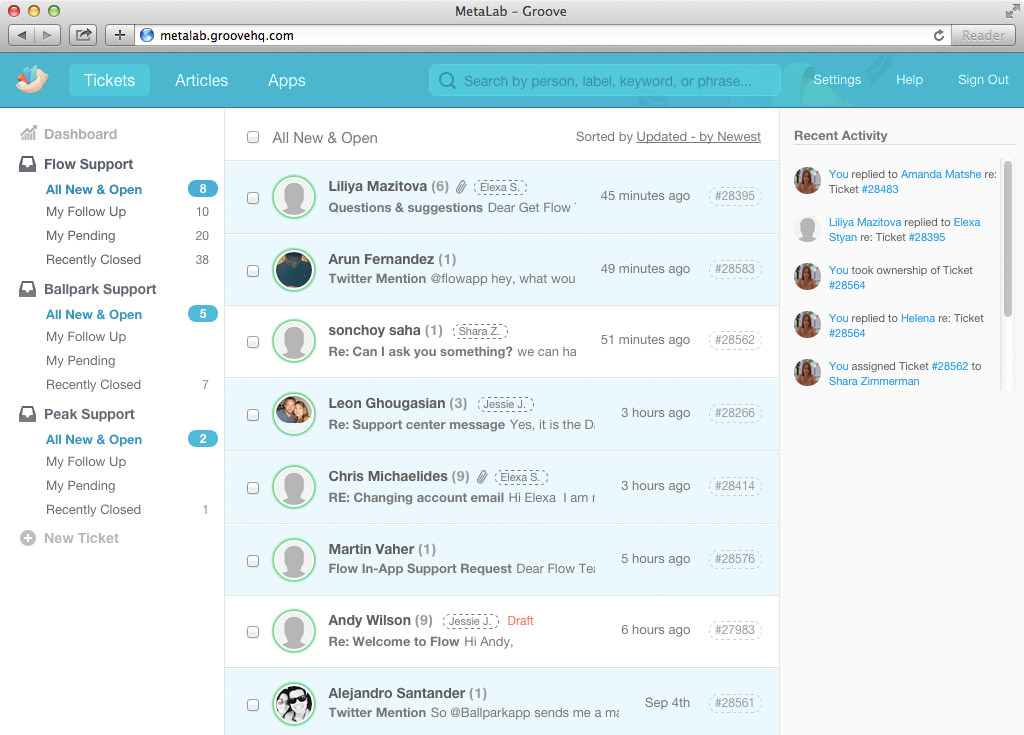
Task: Click the Recent Activity scrollbar
Action: point(1008,238)
